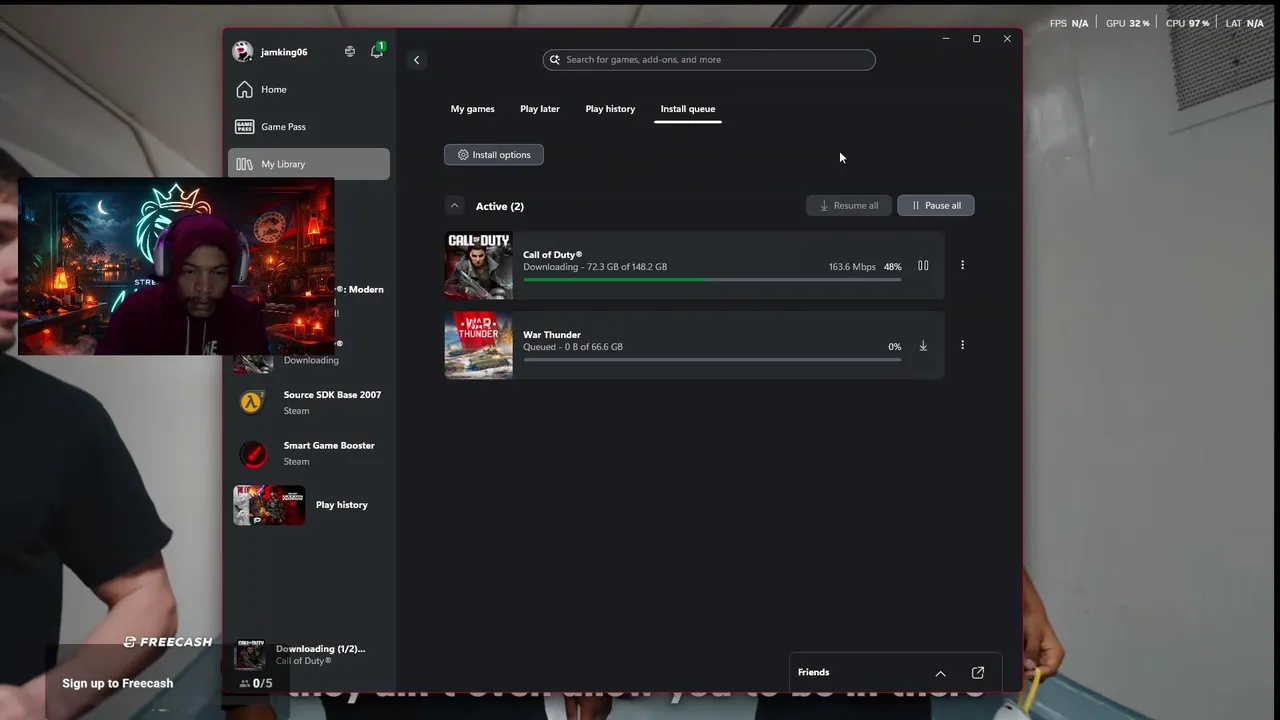Switch to Play history tab

[x=610, y=109]
